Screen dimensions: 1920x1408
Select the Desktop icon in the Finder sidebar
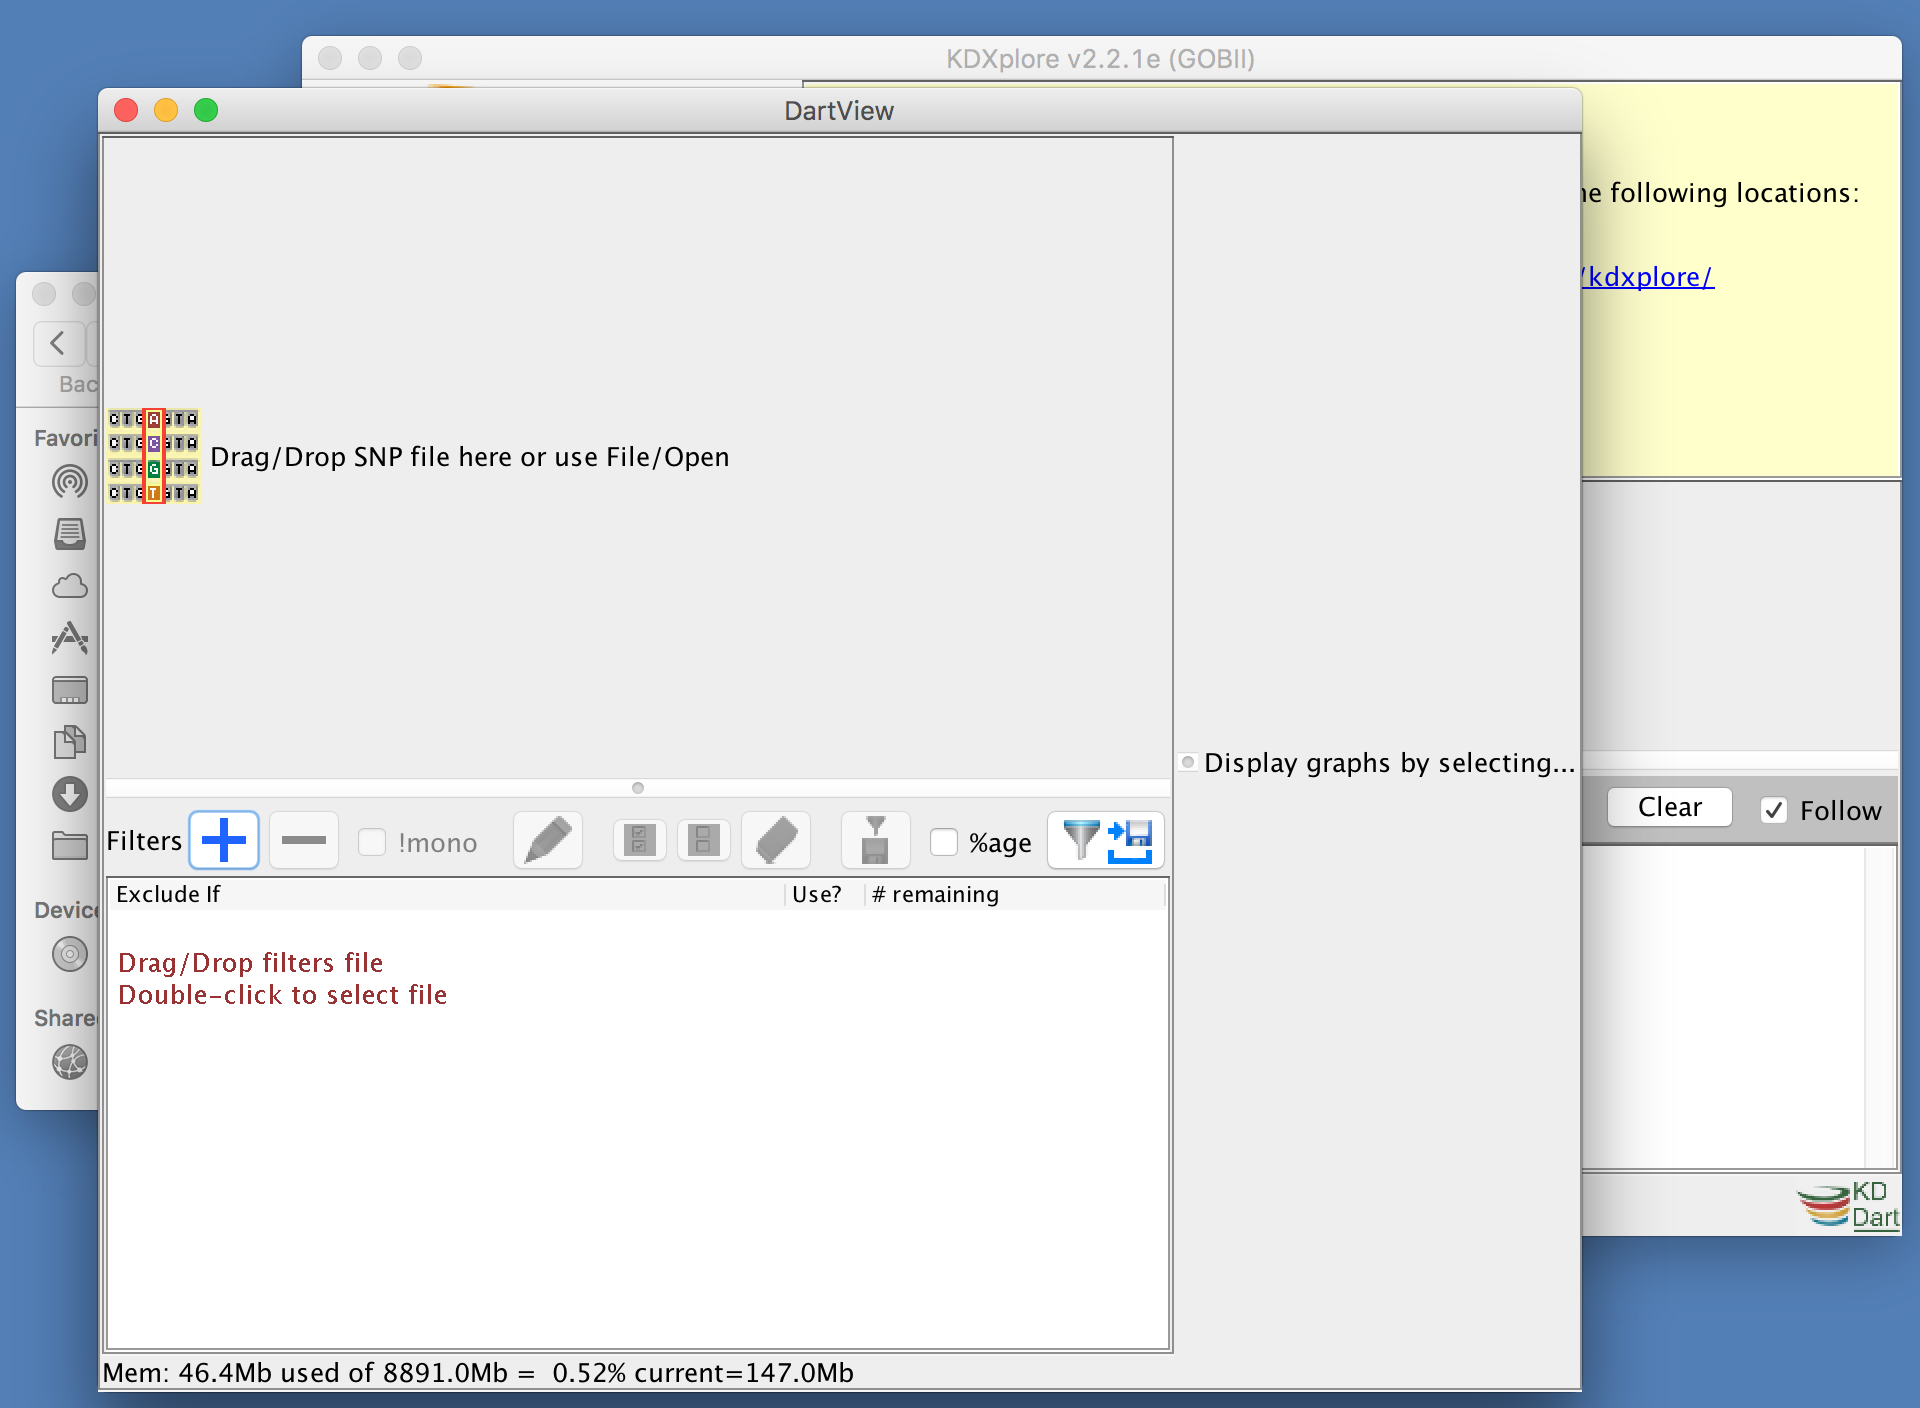pos(70,690)
